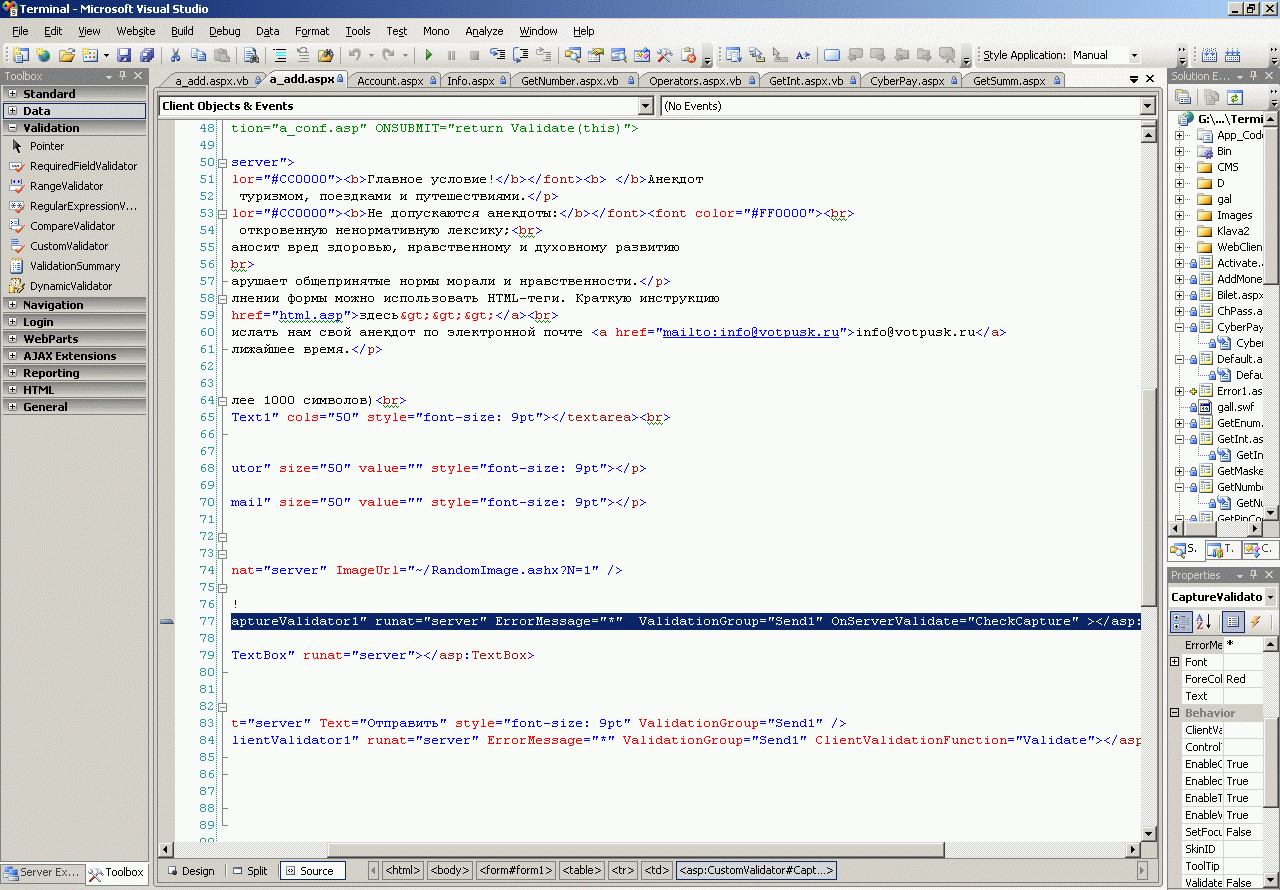Expand the HTML toolbox section
This screenshot has width=1280, height=890.
click(12, 390)
